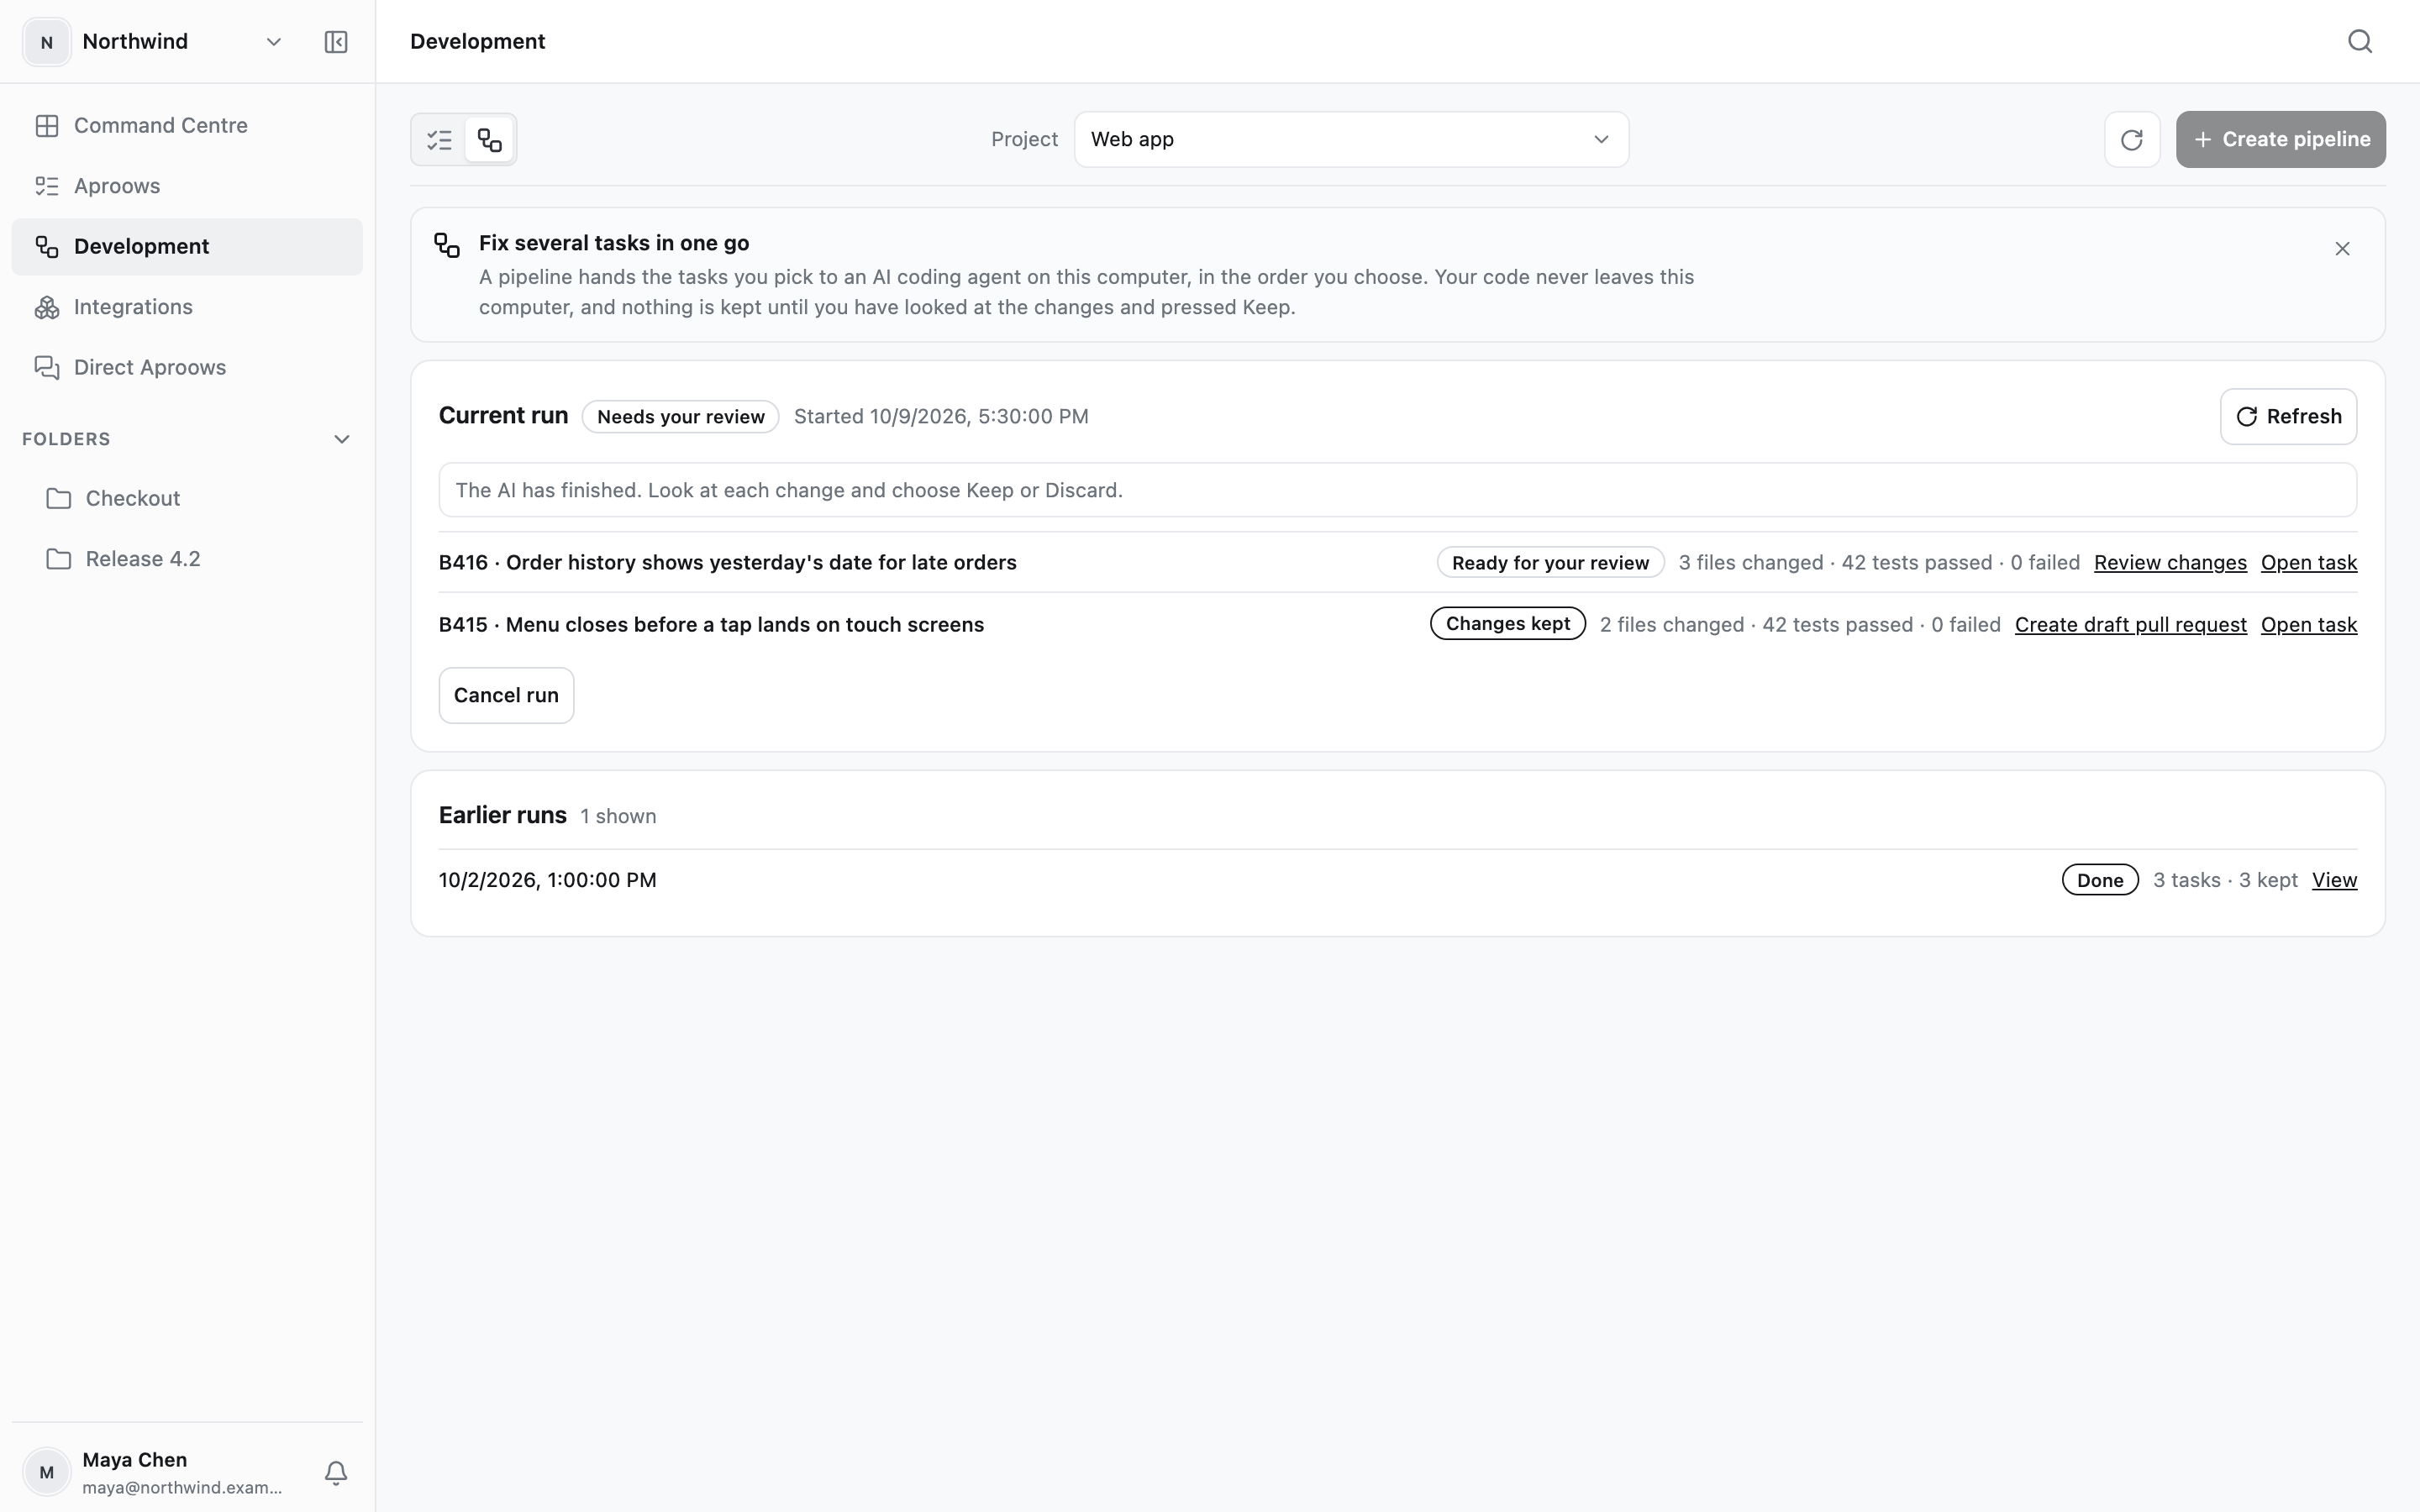Open the Project dropdown showing Web app

pyautogui.click(x=1351, y=140)
